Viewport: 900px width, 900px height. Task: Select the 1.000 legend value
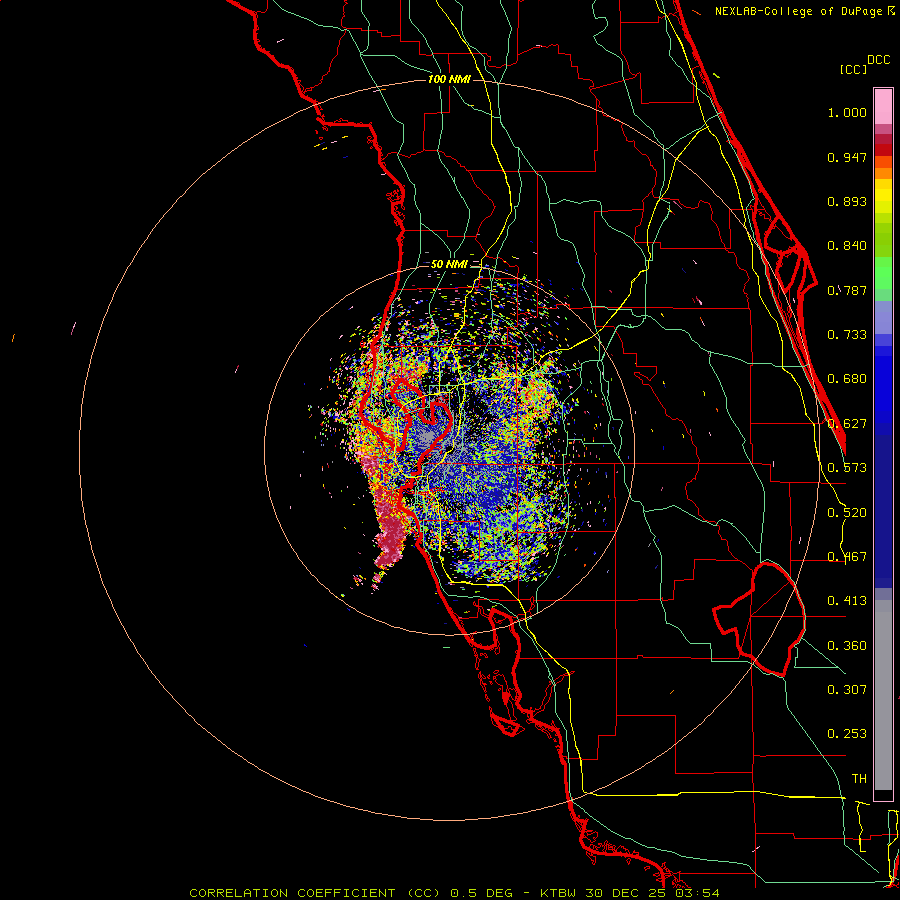coord(847,112)
